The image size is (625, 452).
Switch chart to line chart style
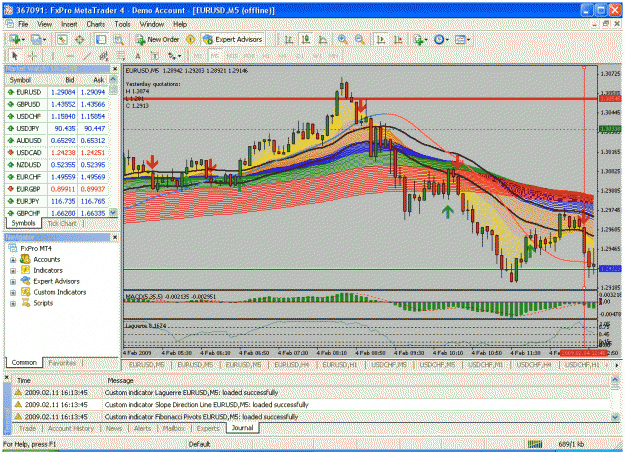pyautogui.click(x=323, y=39)
